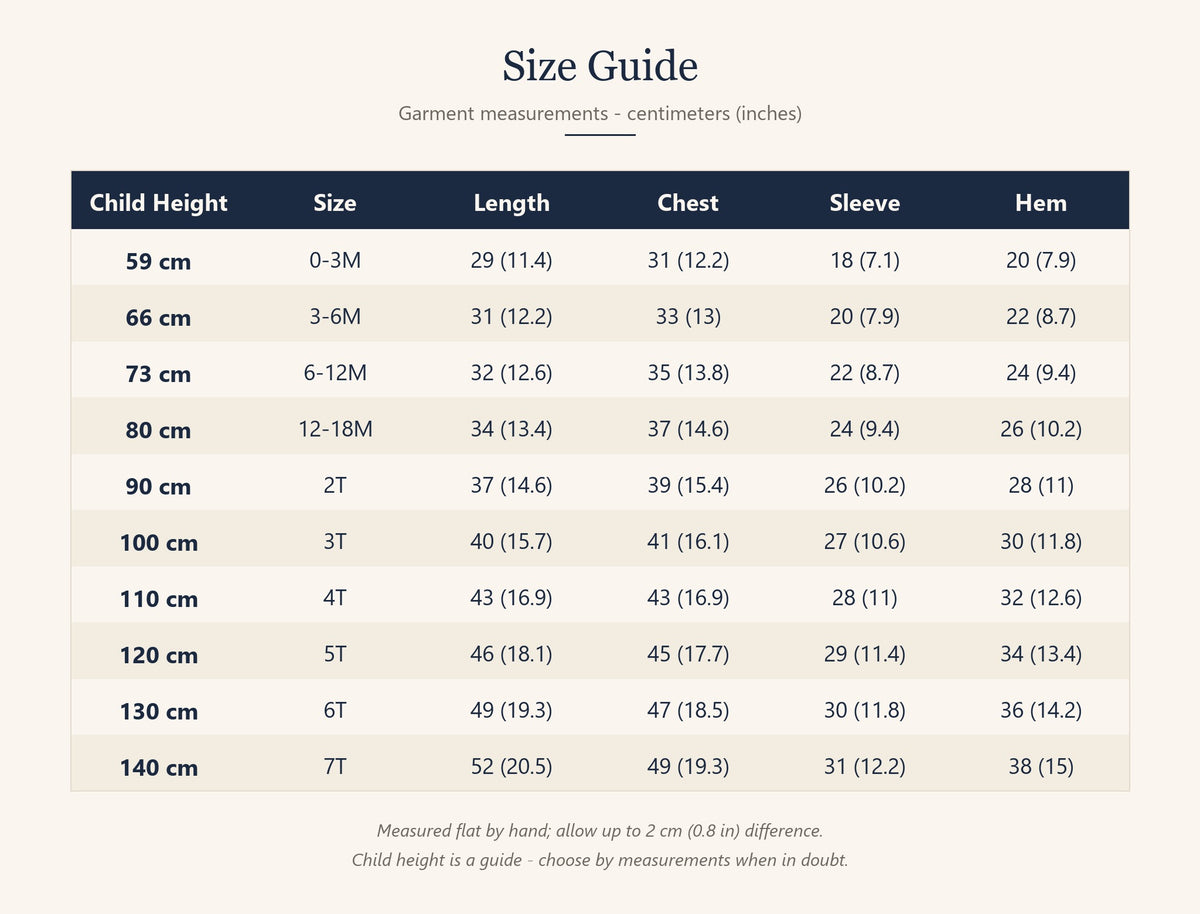
Task: Click Length value 31 (12.2) in 3-6M row
Action: pos(511,316)
